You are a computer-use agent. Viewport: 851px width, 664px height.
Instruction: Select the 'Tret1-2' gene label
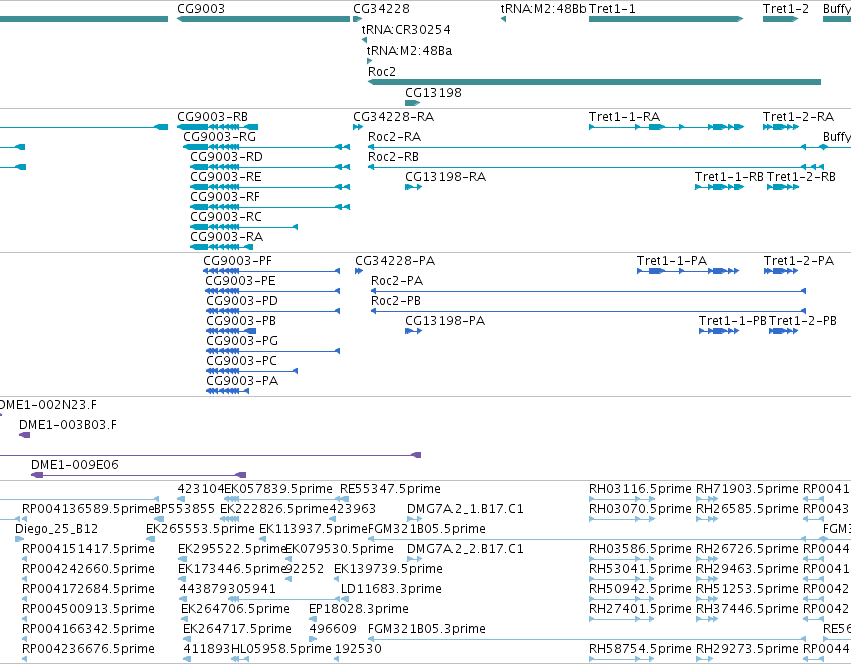pos(786,9)
